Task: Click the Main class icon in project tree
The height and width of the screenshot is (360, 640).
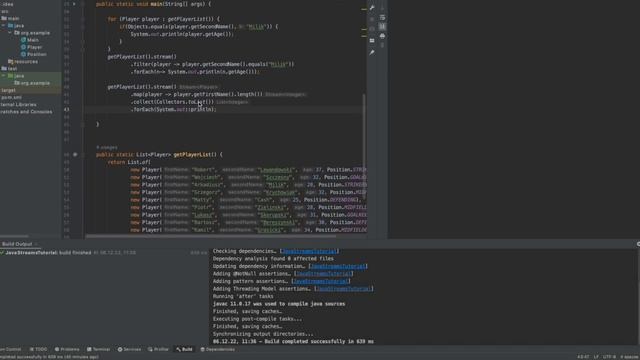Action: [23, 40]
